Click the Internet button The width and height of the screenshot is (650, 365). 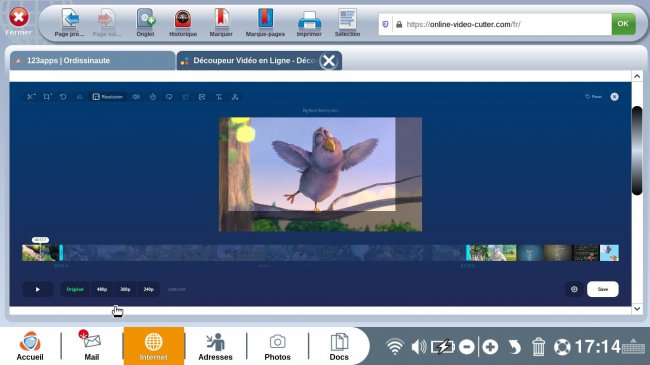pyautogui.click(x=154, y=346)
